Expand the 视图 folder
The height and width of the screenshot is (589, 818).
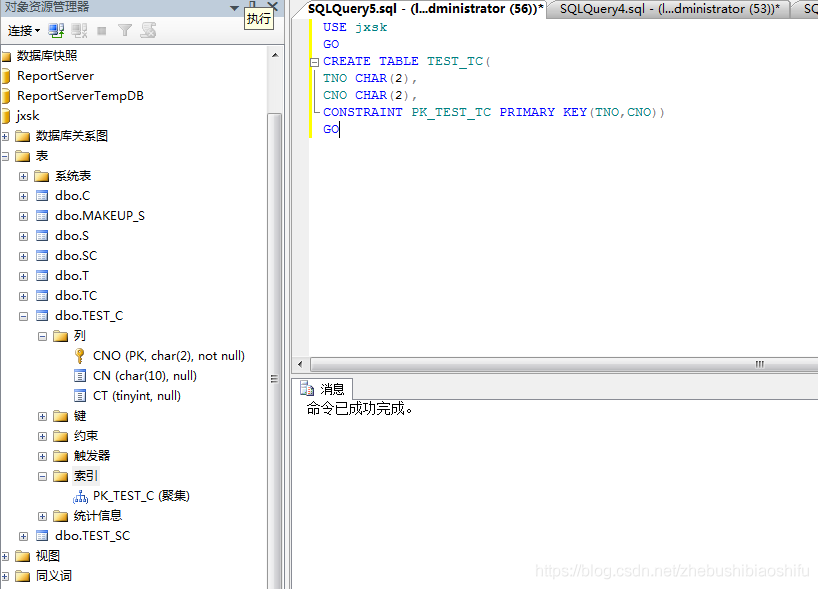tap(5, 556)
